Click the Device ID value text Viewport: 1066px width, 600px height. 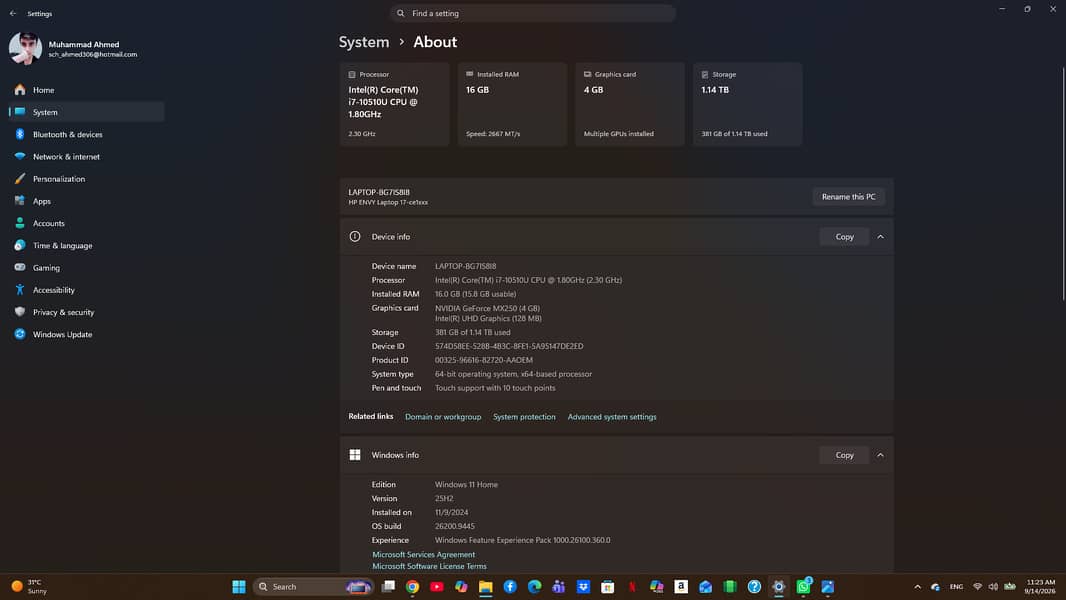click(509, 346)
